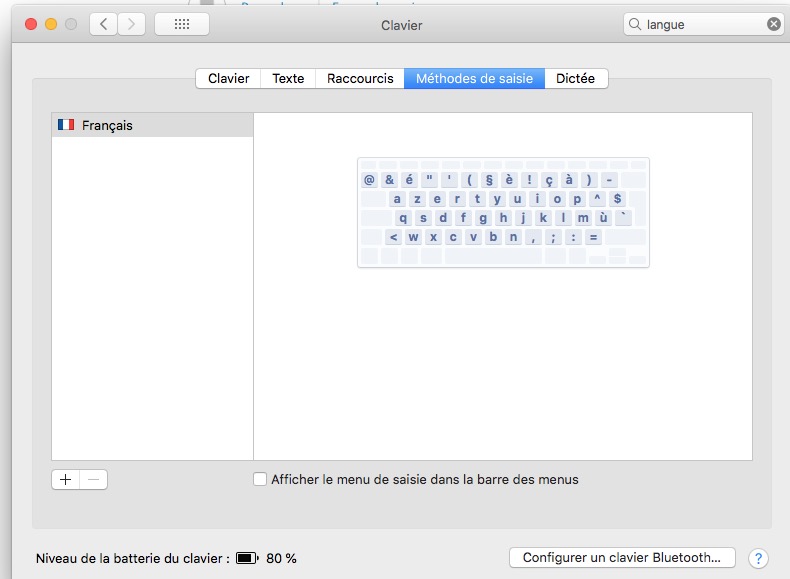Click Configurer un clavier Bluetooth button
Viewport: 790px width, 579px height.
621,558
